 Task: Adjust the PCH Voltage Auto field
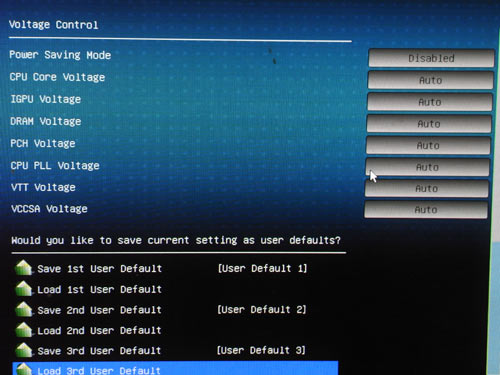click(x=428, y=146)
